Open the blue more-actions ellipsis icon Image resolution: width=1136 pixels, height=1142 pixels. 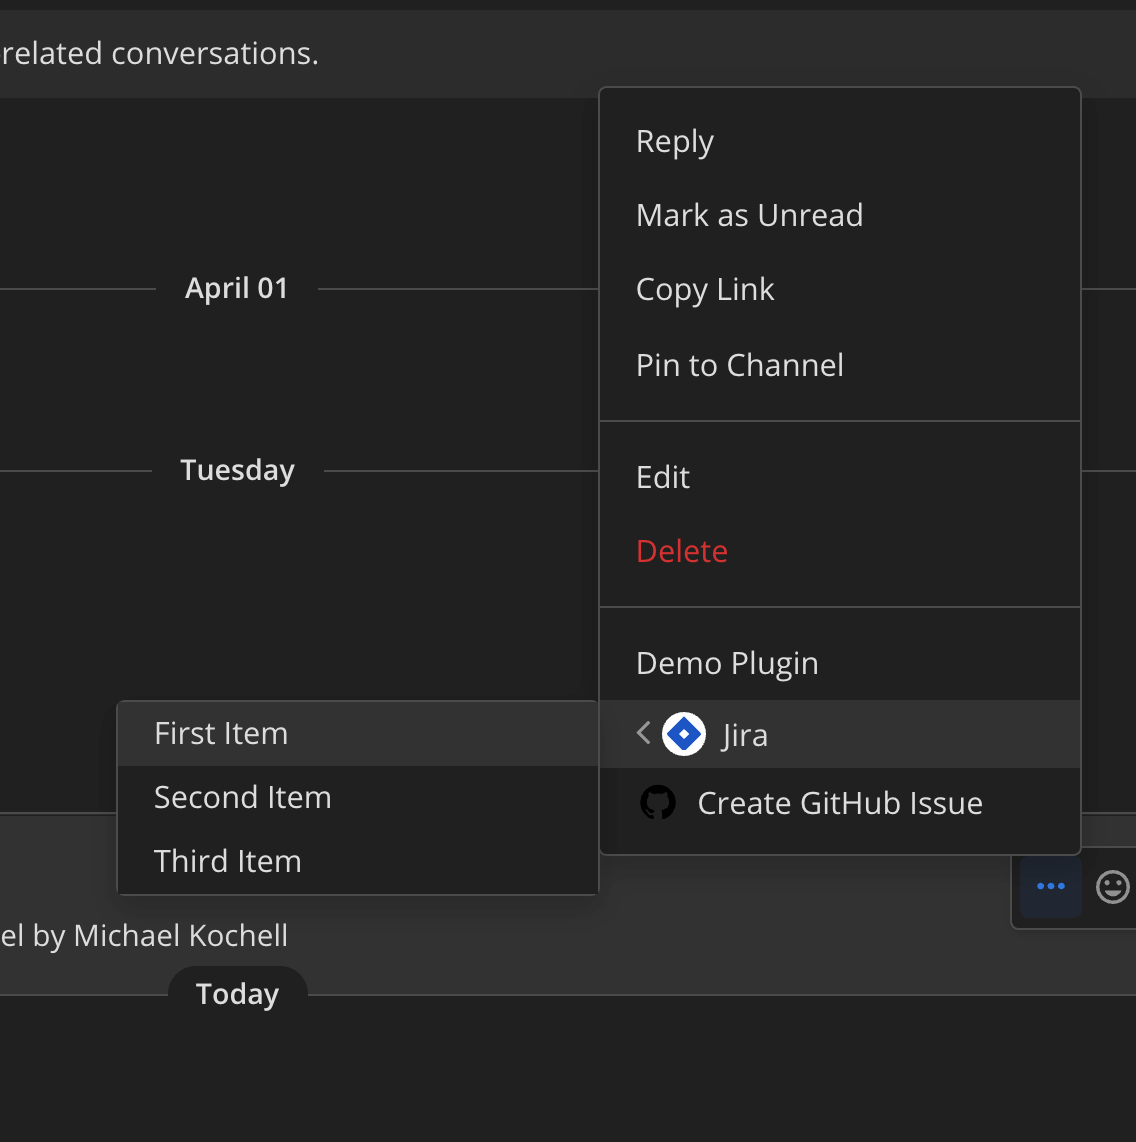tap(1049, 887)
